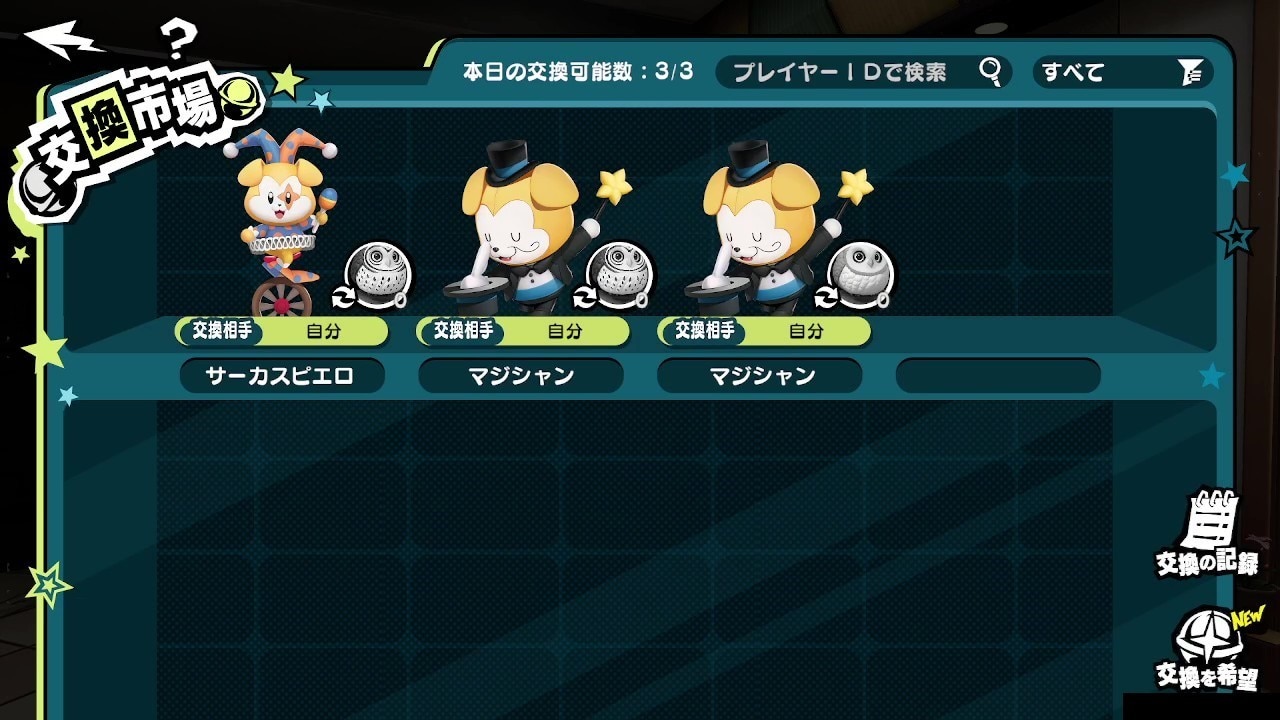Click the filter sort icon
This screenshot has width=1280, height=720.
pyautogui.click(x=1190, y=72)
